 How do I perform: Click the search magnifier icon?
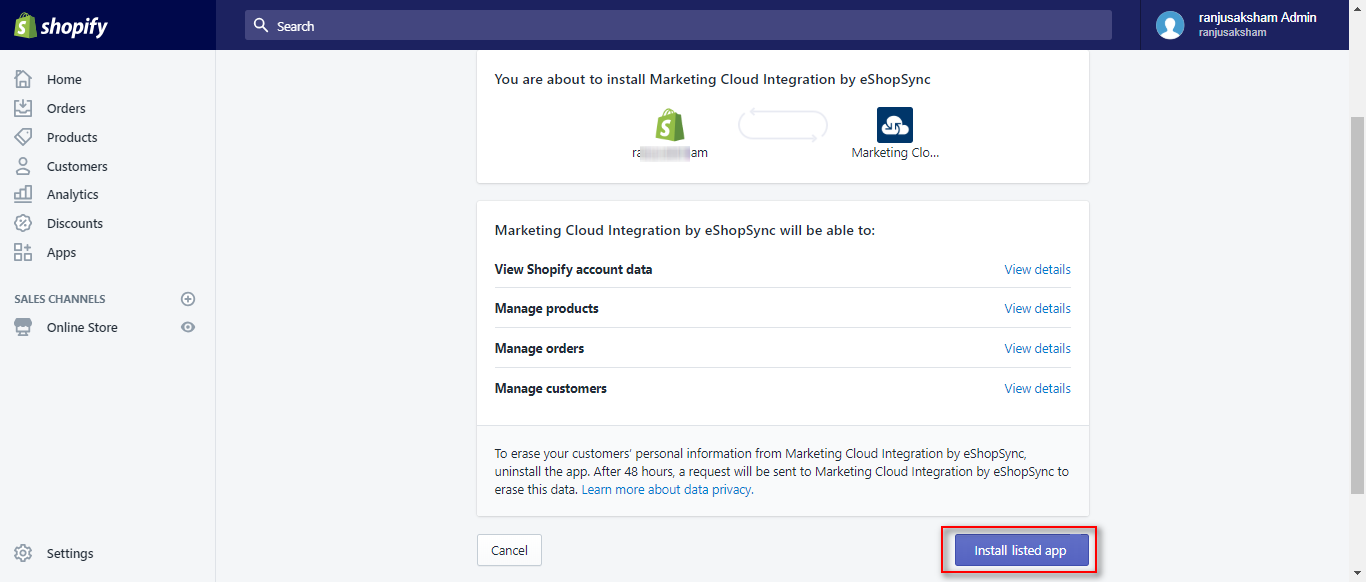click(261, 26)
